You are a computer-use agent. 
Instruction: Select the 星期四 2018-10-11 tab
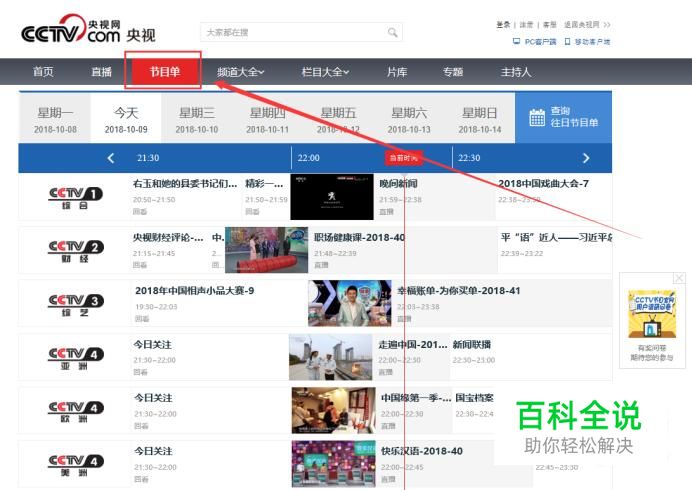pos(267,119)
